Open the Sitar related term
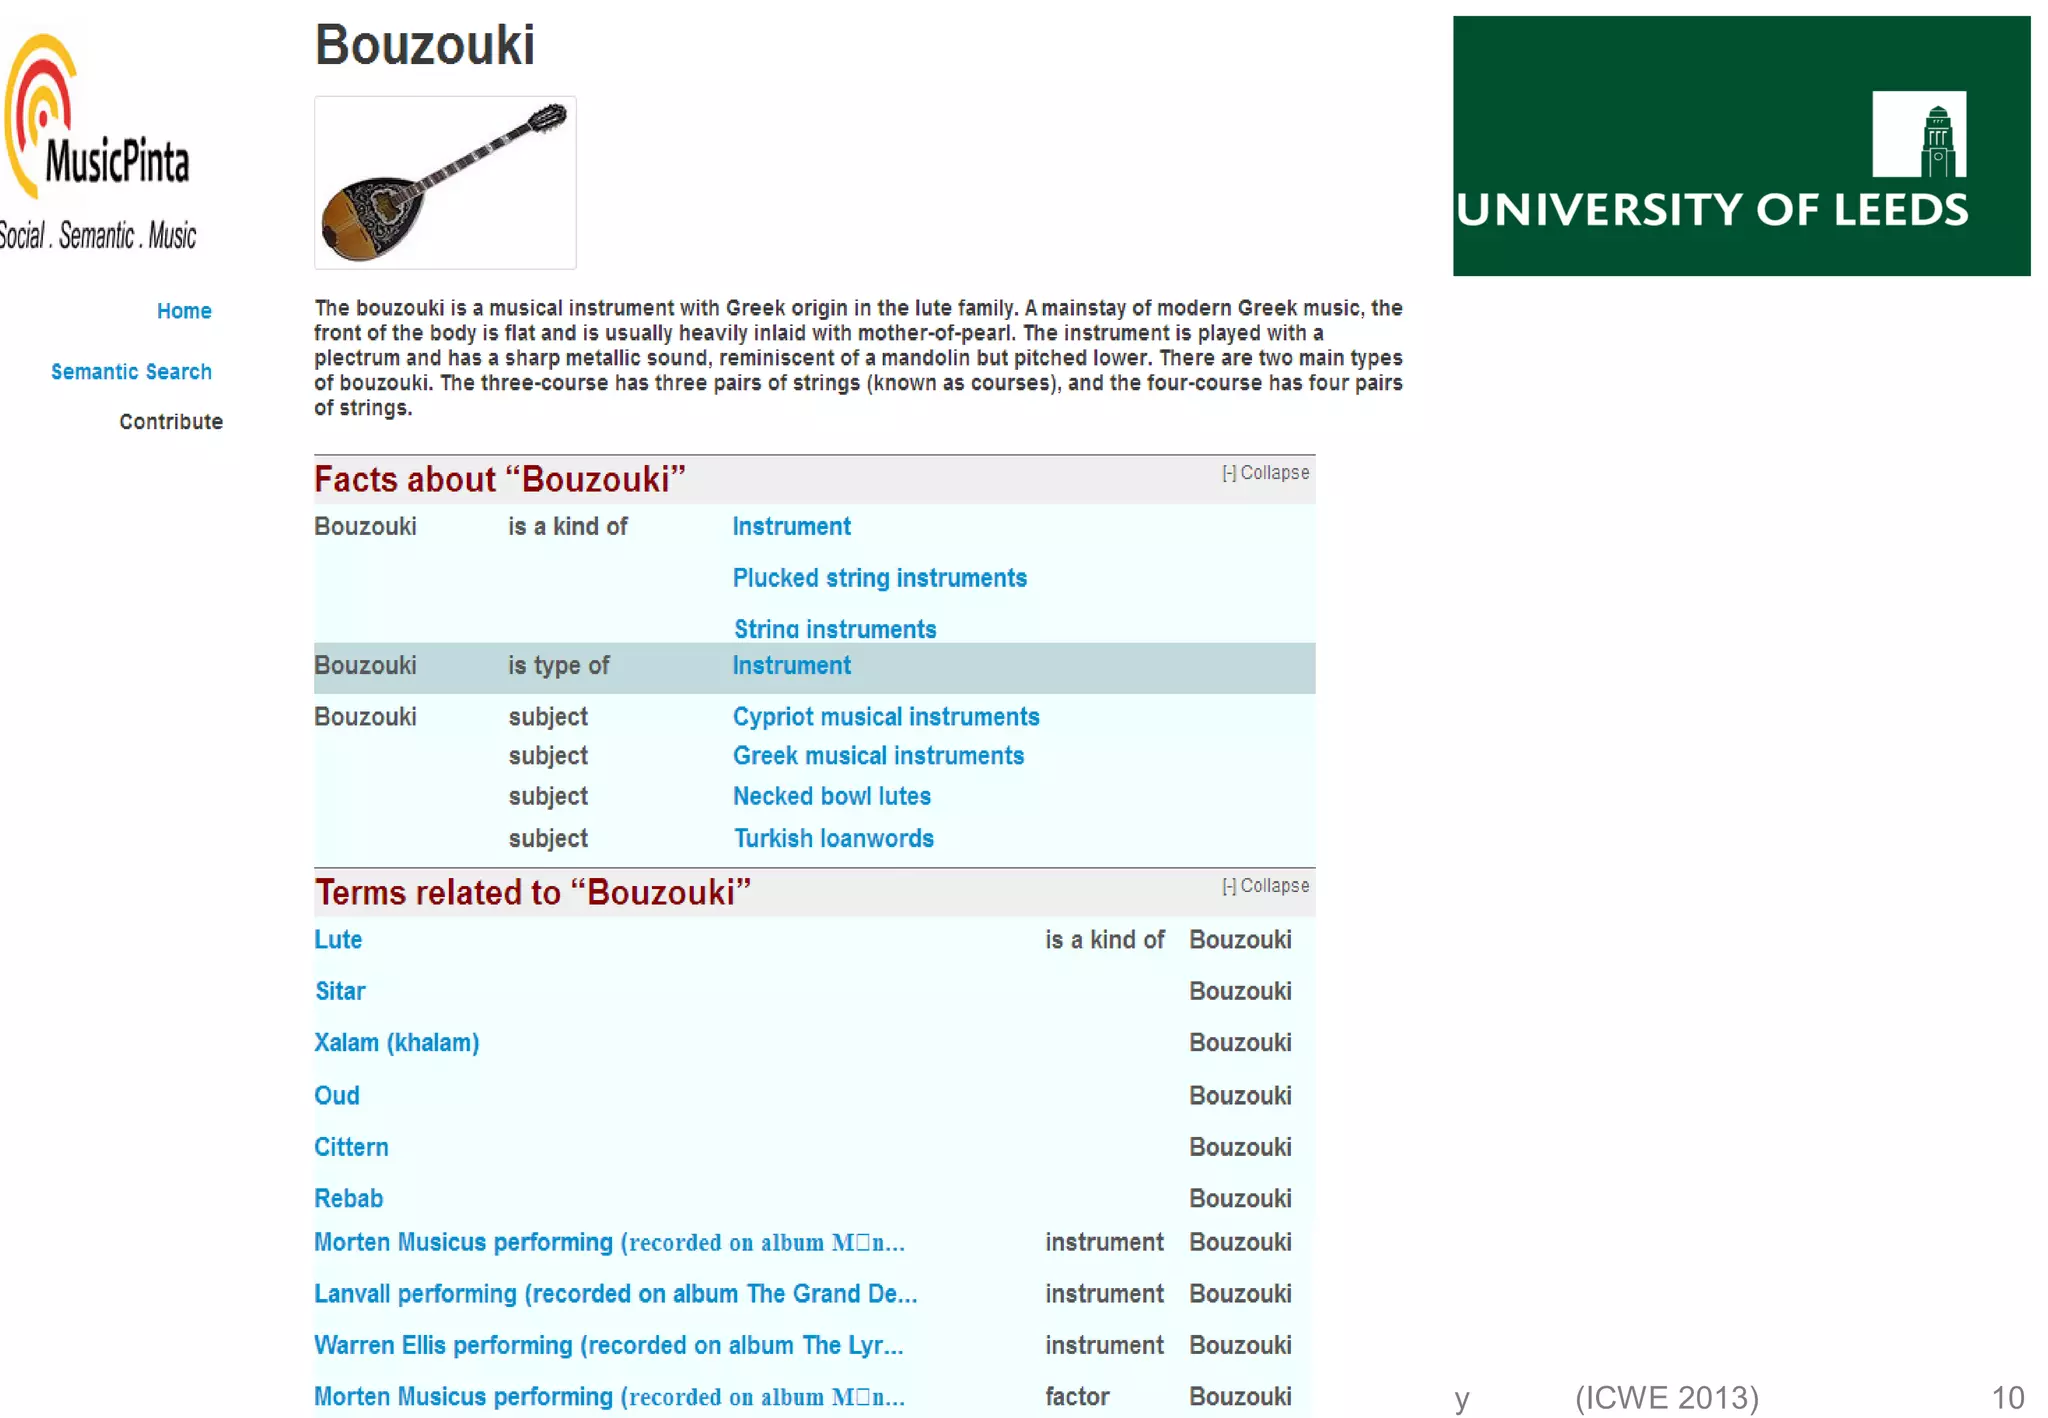The height and width of the screenshot is (1418, 2048). pyautogui.click(x=340, y=992)
